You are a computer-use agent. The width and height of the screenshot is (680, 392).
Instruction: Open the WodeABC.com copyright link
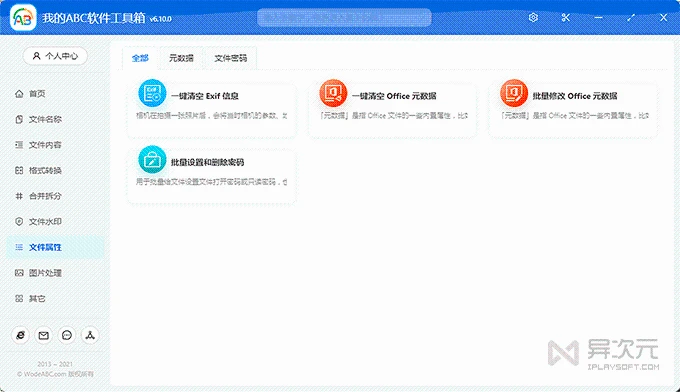[x=55, y=374]
